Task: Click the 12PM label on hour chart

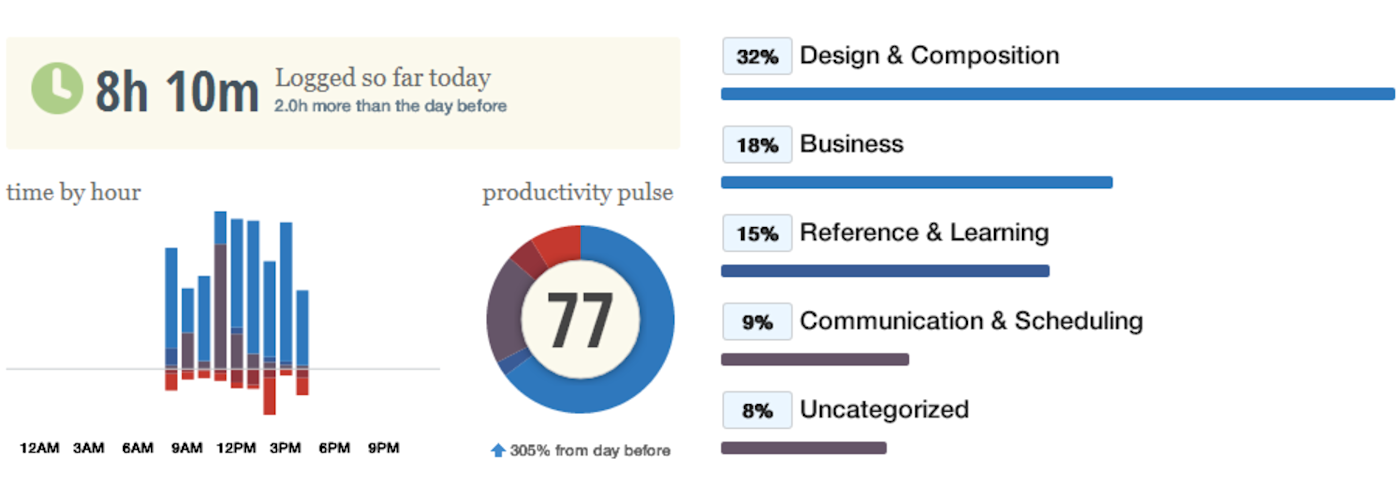Action: pos(236,448)
